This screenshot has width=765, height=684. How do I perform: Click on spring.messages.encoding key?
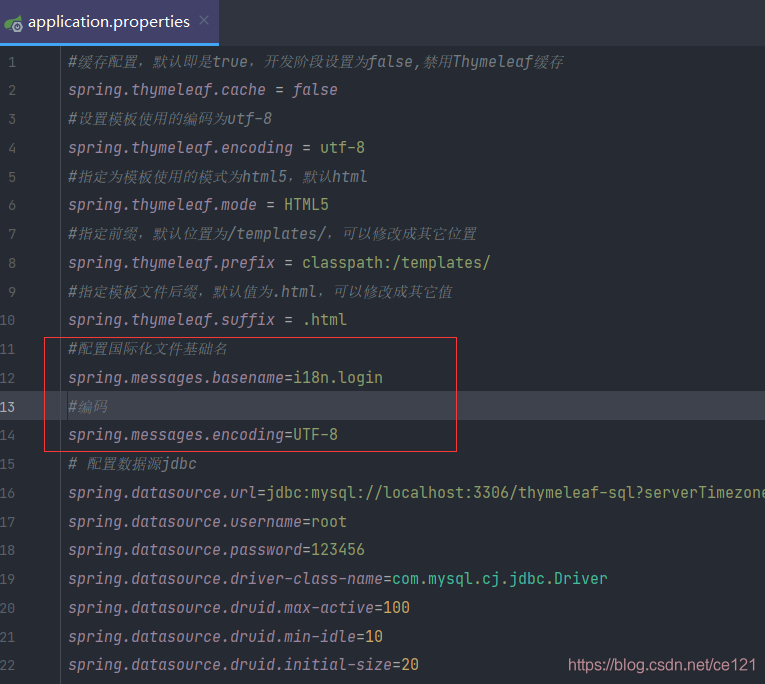point(176,435)
